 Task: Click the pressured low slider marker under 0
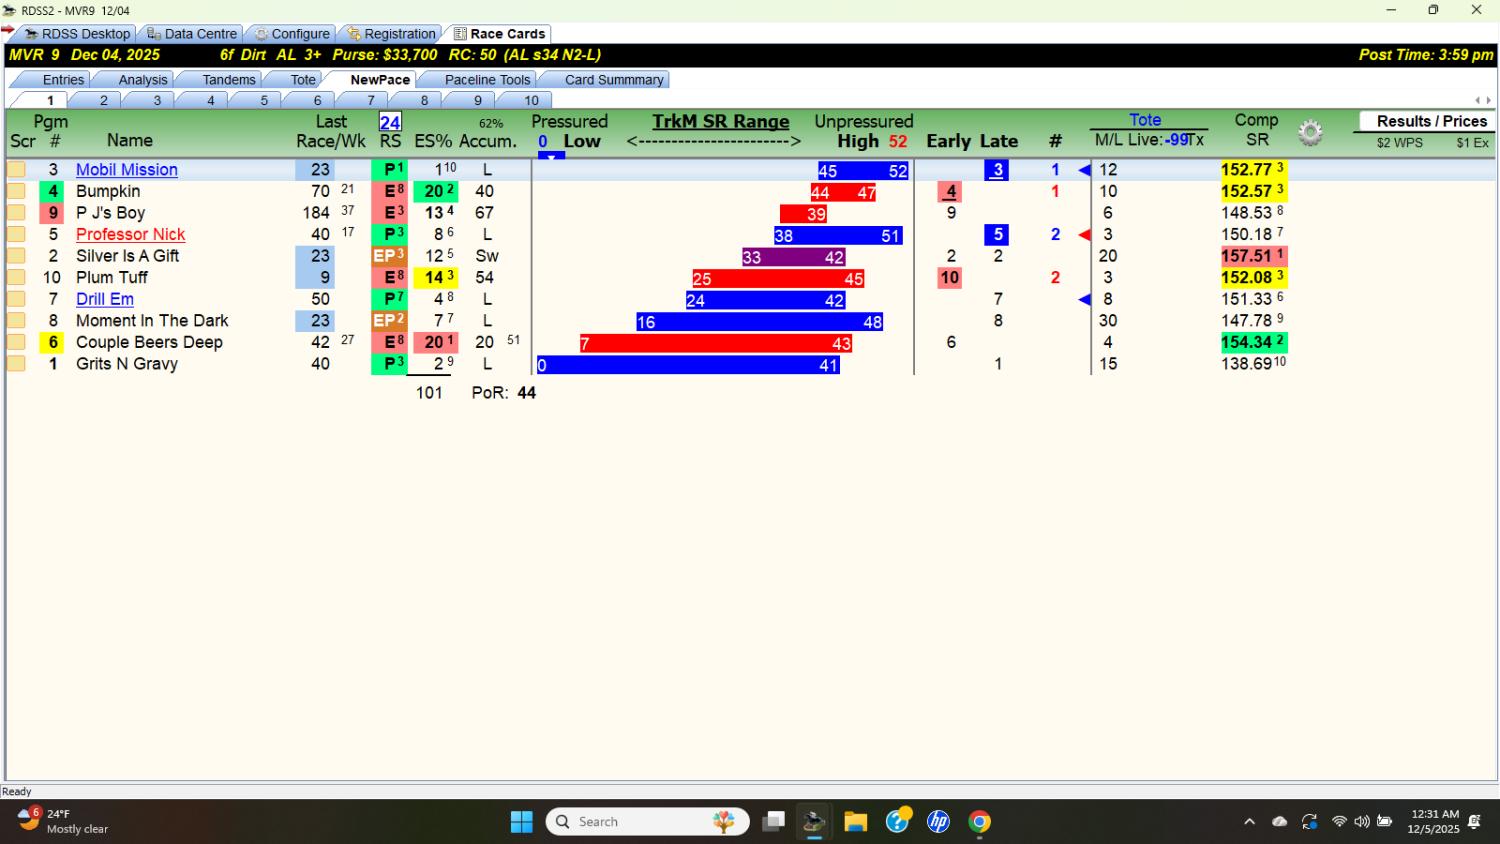[x=551, y=156]
